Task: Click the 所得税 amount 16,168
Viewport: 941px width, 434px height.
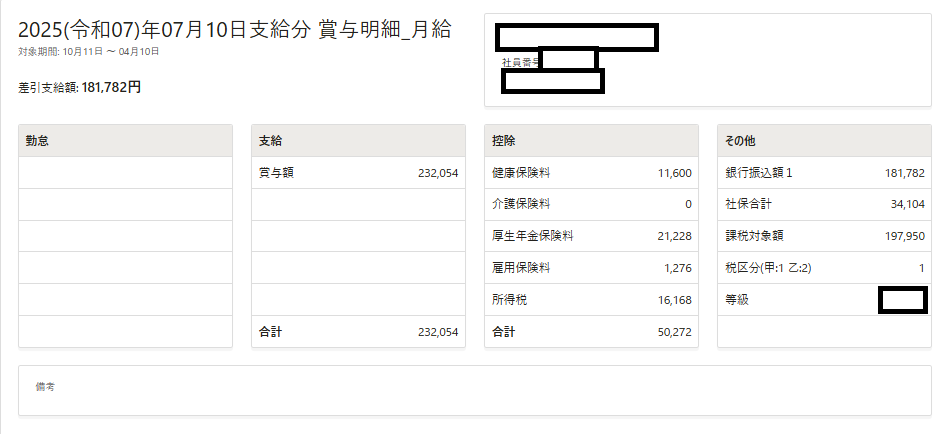Action: (x=674, y=299)
